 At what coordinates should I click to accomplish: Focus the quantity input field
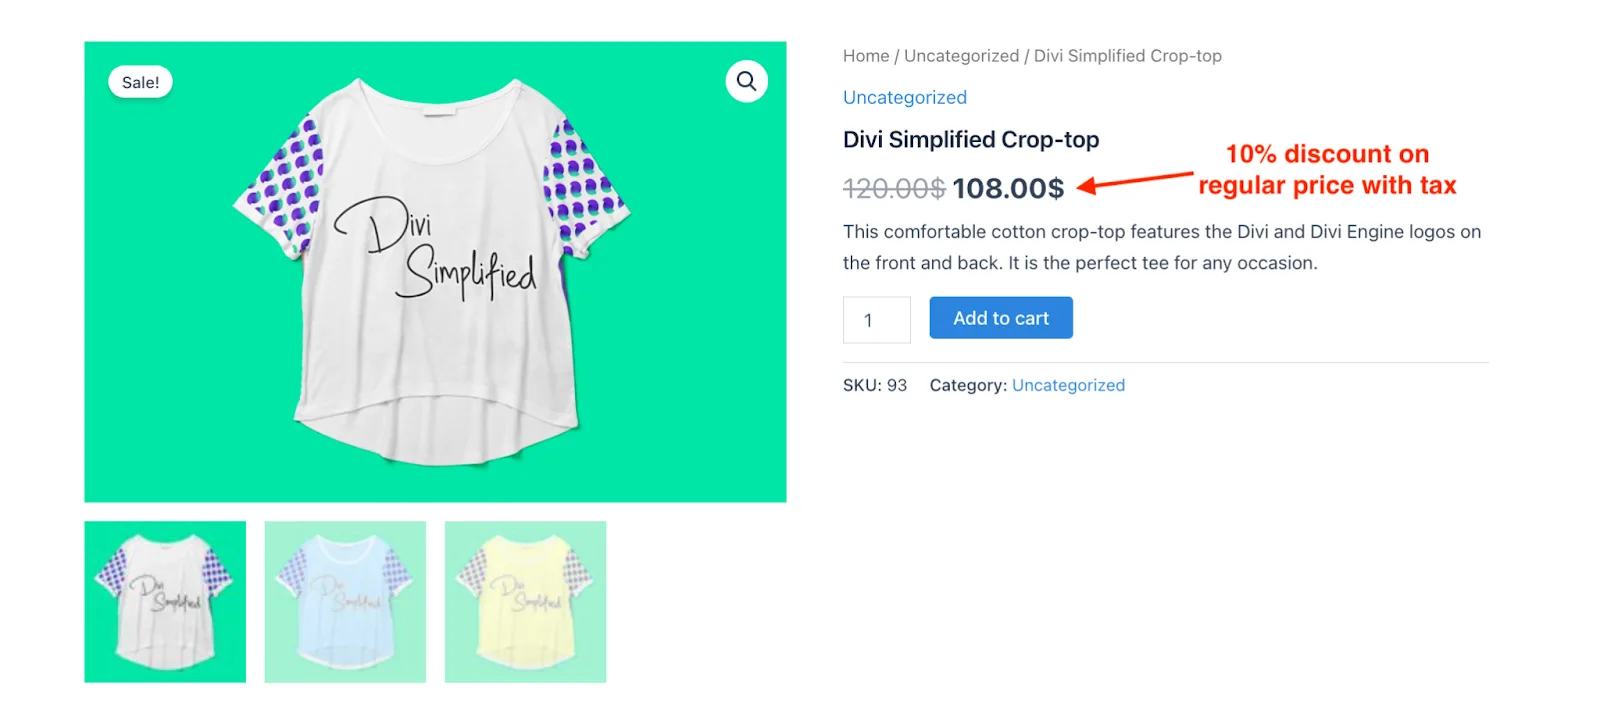(x=877, y=320)
